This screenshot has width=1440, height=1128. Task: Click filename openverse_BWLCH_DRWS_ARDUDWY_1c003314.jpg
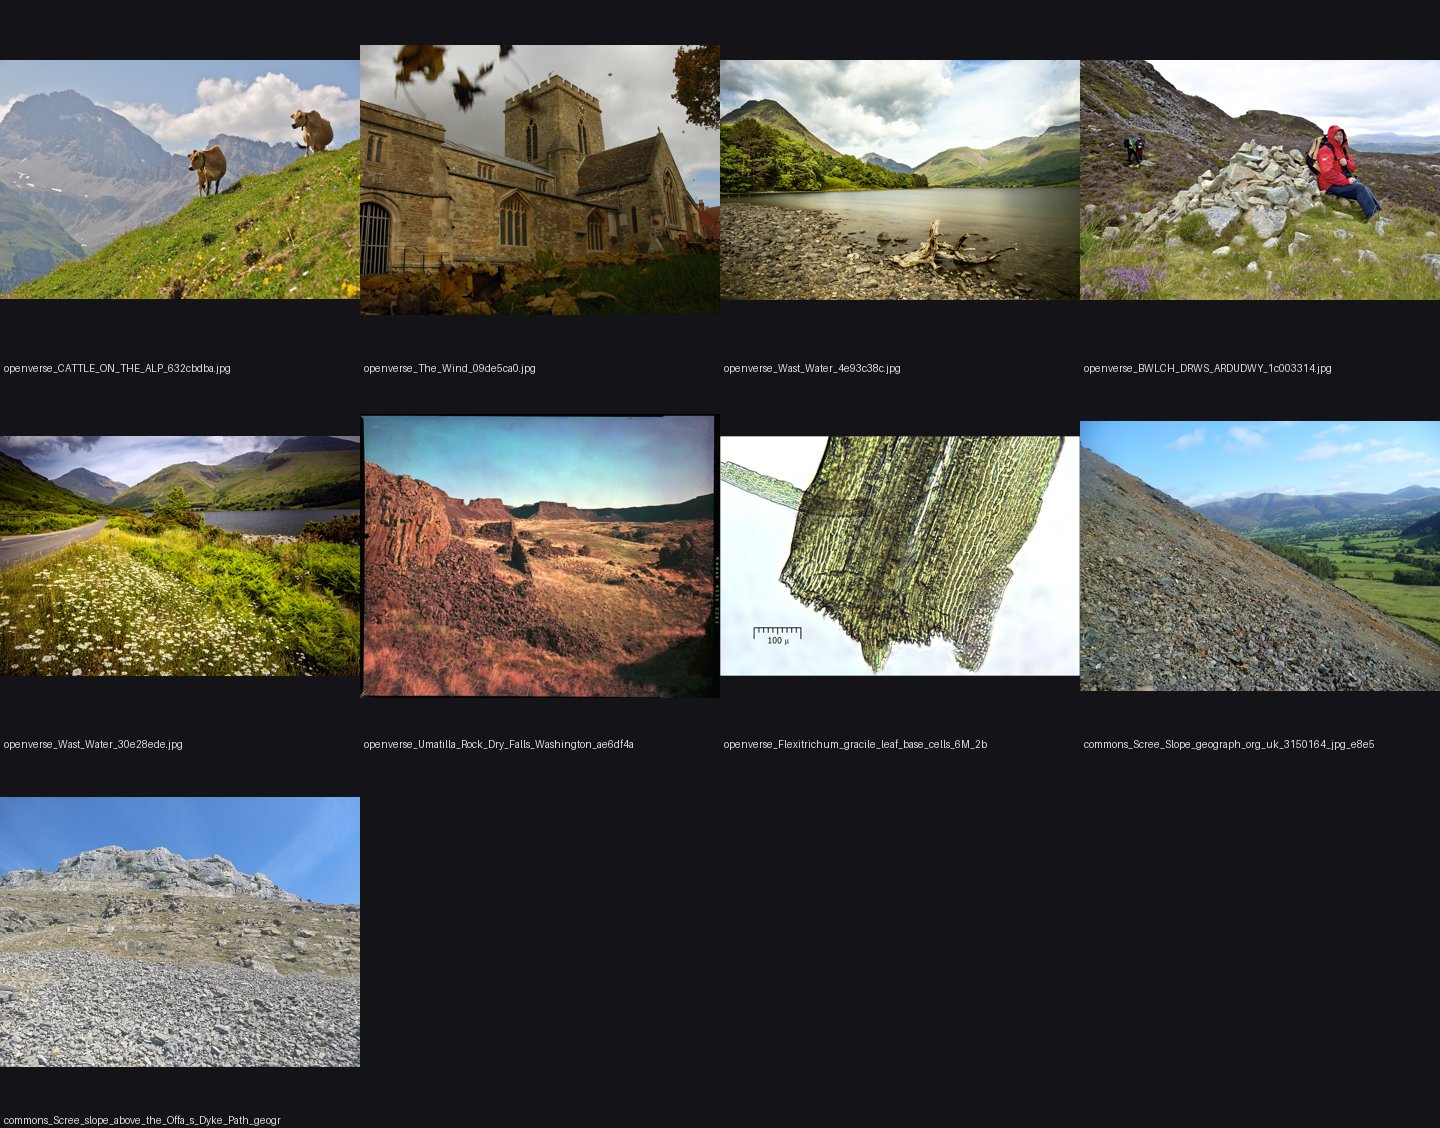tap(1208, 368)
